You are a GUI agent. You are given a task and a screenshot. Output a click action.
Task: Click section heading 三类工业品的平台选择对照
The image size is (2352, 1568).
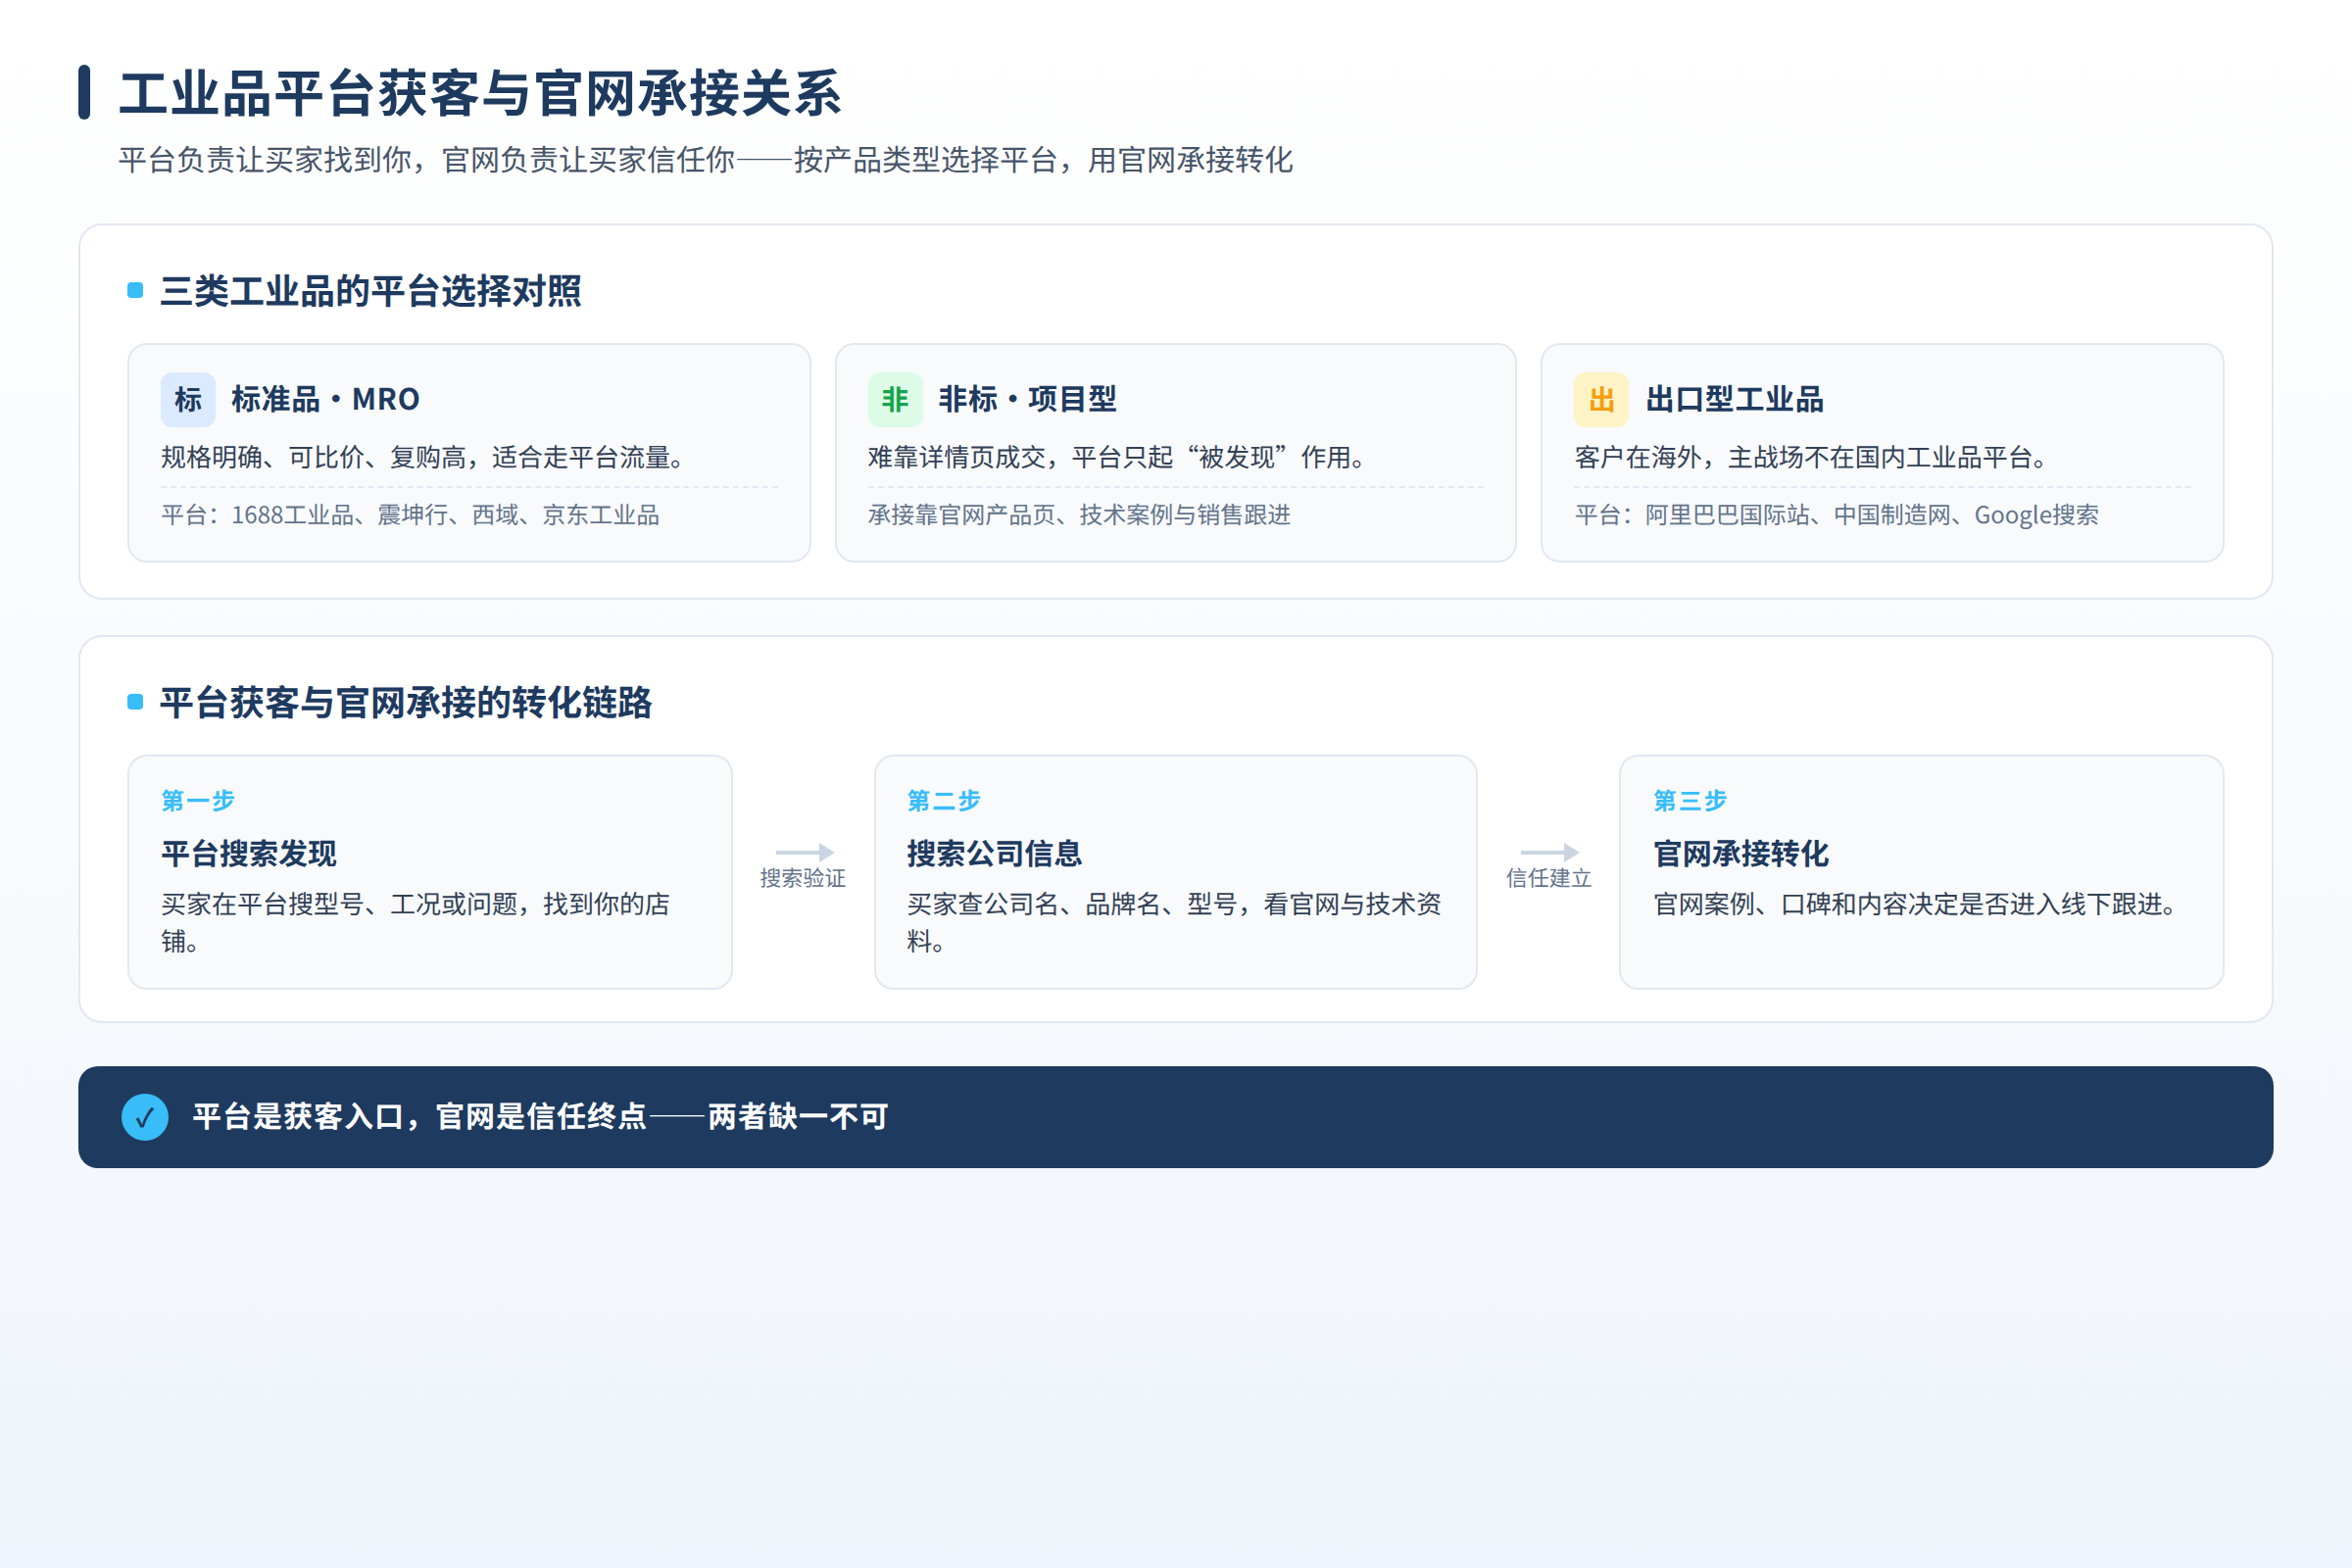click(x=370, y=291)
